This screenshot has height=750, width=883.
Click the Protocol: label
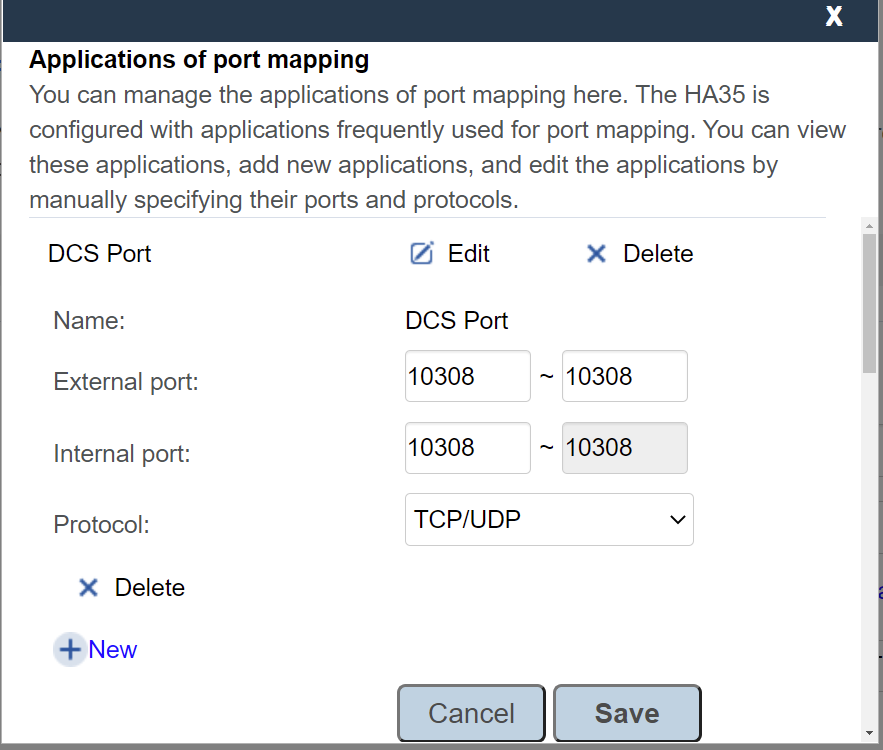tap(101, 524)
